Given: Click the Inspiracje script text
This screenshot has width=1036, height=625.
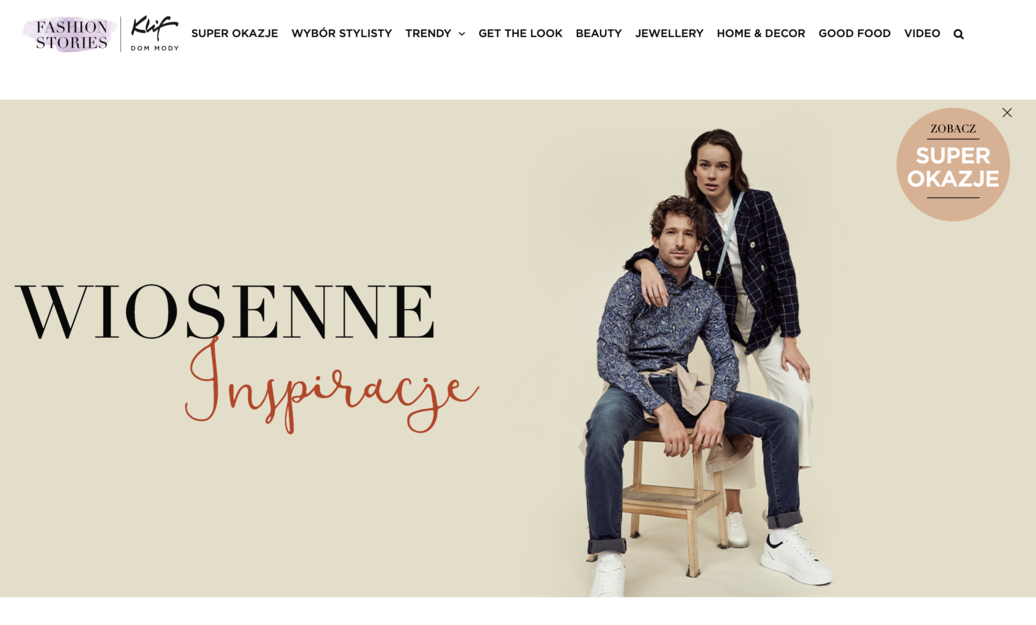Looking at the screenshot, I should tap(332, 386).
